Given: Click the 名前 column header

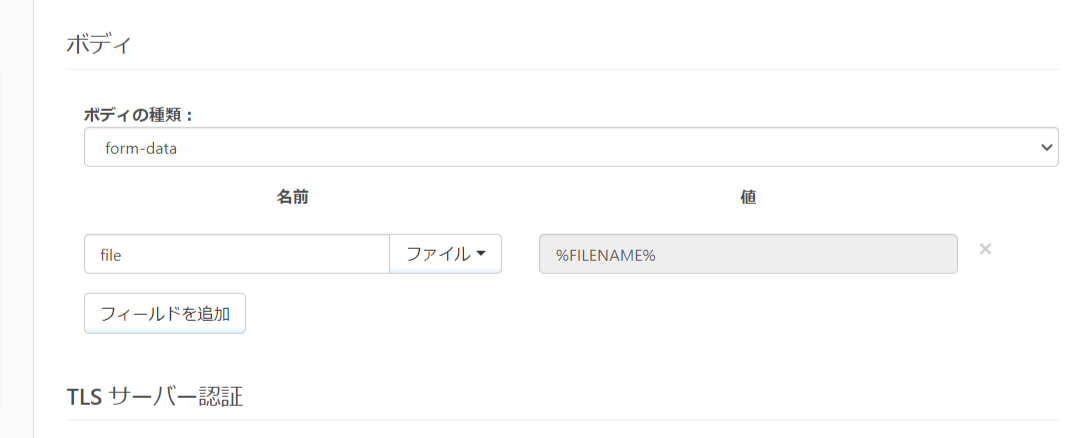Looking at the screenshot, I should click(292, 198).
